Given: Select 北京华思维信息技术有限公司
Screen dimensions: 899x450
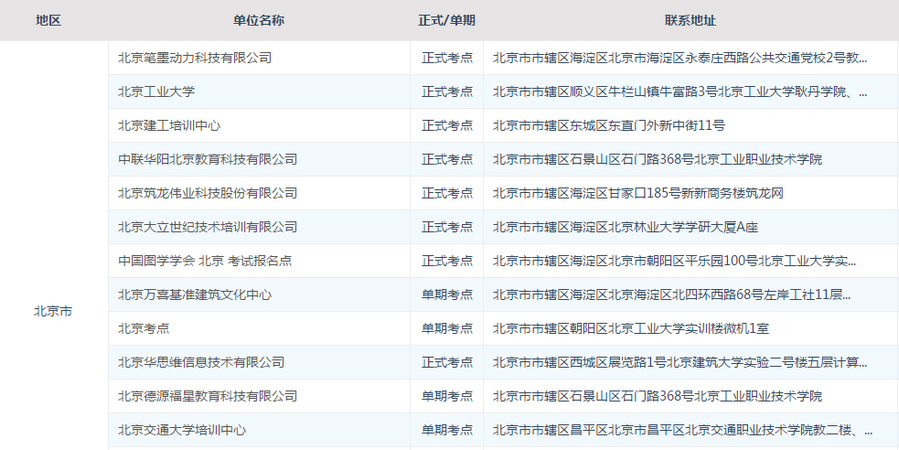Looking at the screenshot, I should (201, 362).
